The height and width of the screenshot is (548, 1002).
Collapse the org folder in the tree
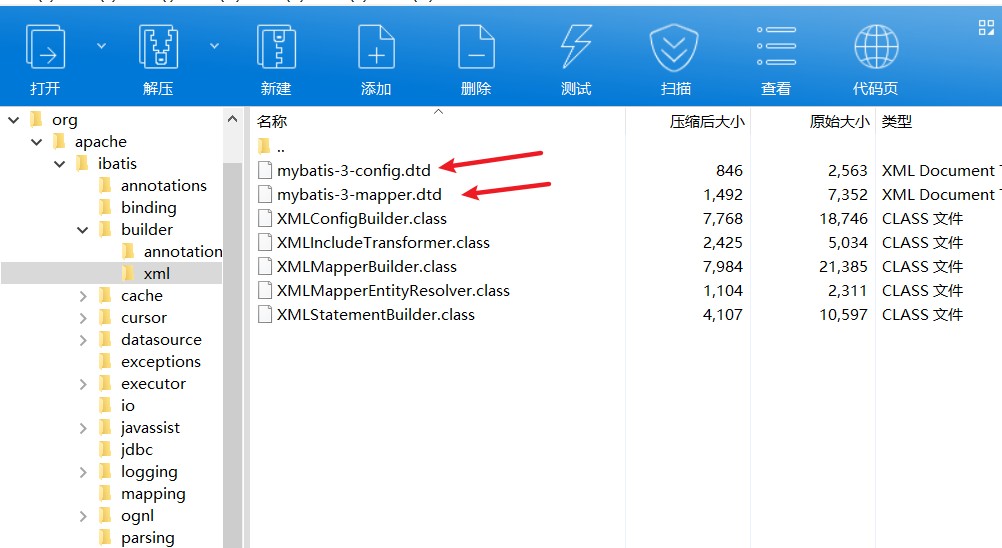13,119
